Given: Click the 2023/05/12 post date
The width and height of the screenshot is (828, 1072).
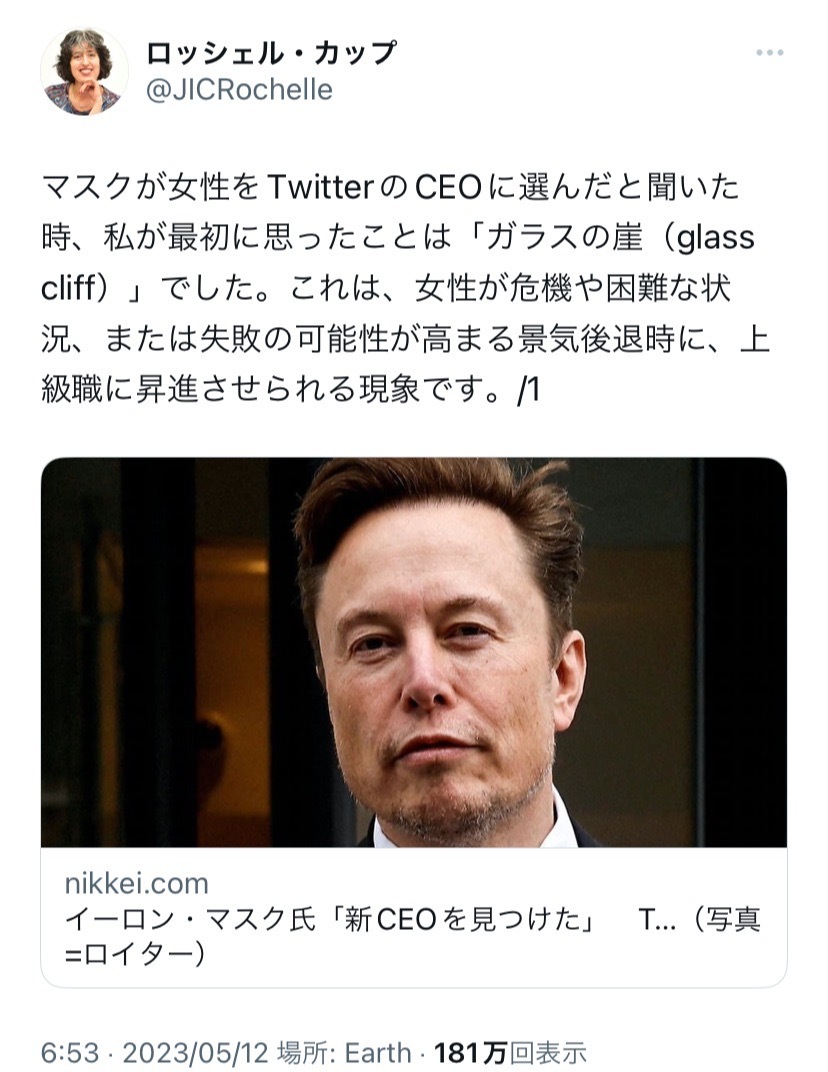Looking at the screenshot, I should click(174, 1052).
